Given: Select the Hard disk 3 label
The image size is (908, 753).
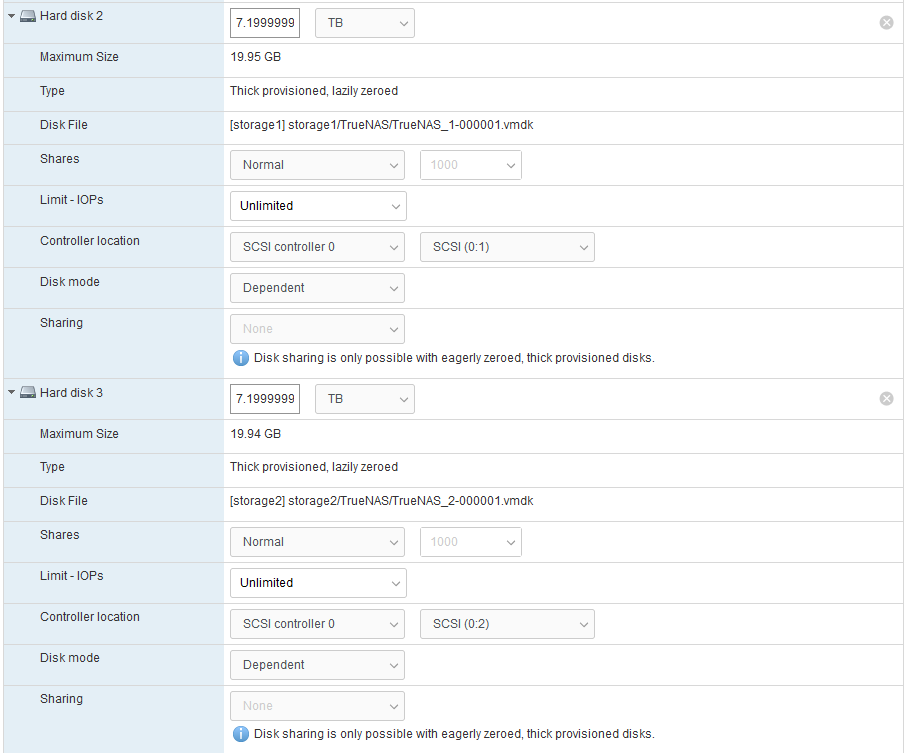Looking at the screenshot, I should click(71, 393).
